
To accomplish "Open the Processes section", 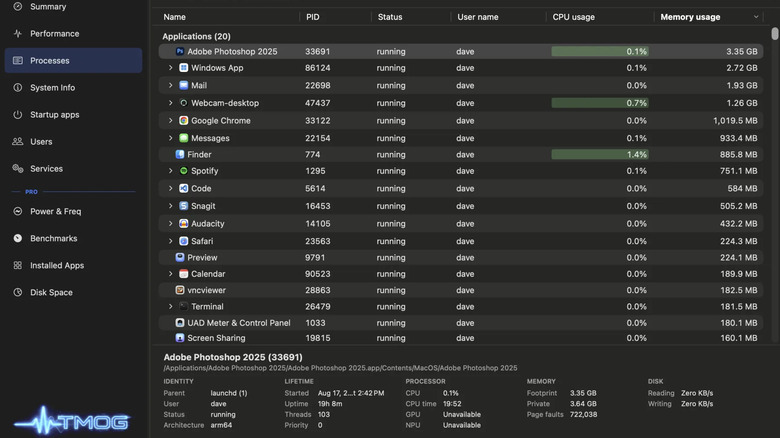I will pyautogui.click(x=73, y=60).
